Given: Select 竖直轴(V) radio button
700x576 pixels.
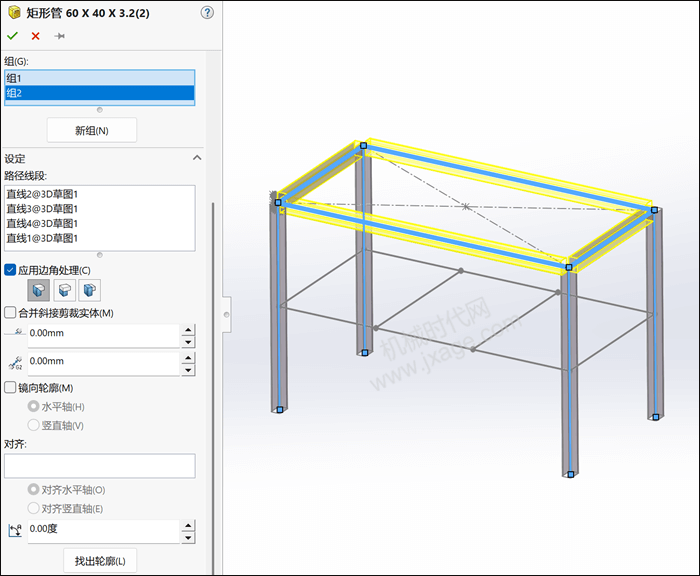Looking at the screenshot, I should (x=33, y=425).
